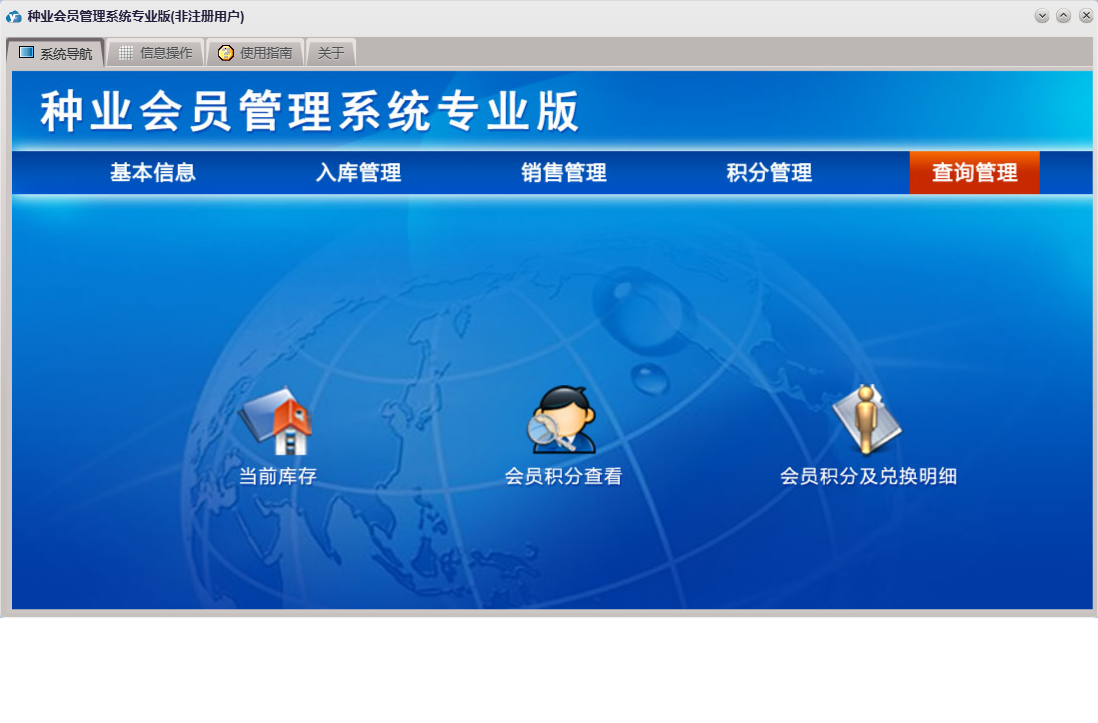
Task: Click the grid icon on 信息操作 tab
Action: [x=126, y=53]
